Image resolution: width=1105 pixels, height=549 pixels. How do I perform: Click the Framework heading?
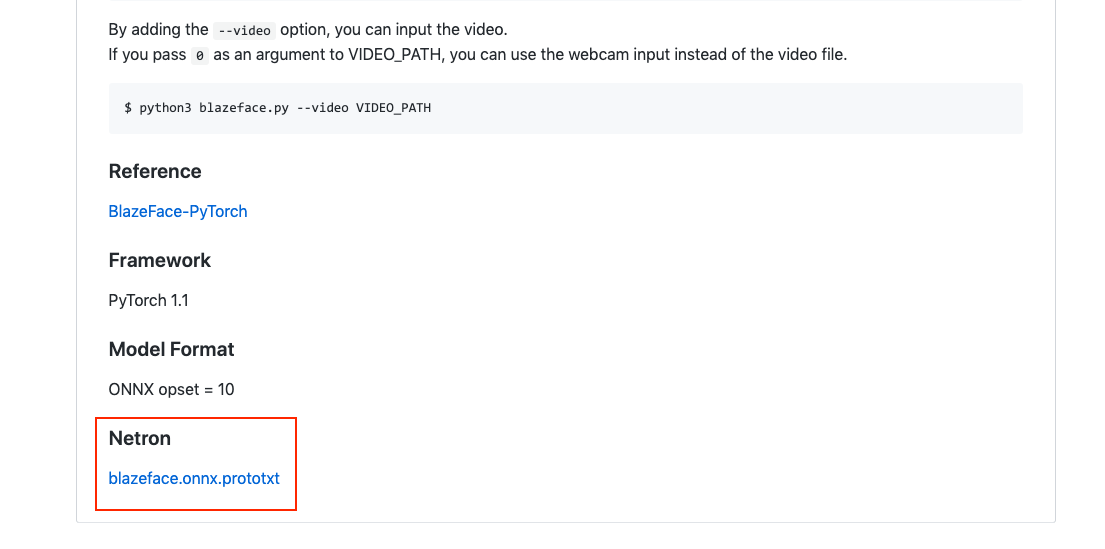click(159, 260)
